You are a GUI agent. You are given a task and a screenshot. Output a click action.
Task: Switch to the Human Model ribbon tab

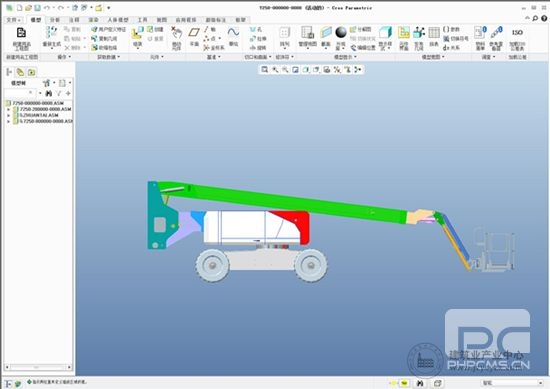(118, 20)
